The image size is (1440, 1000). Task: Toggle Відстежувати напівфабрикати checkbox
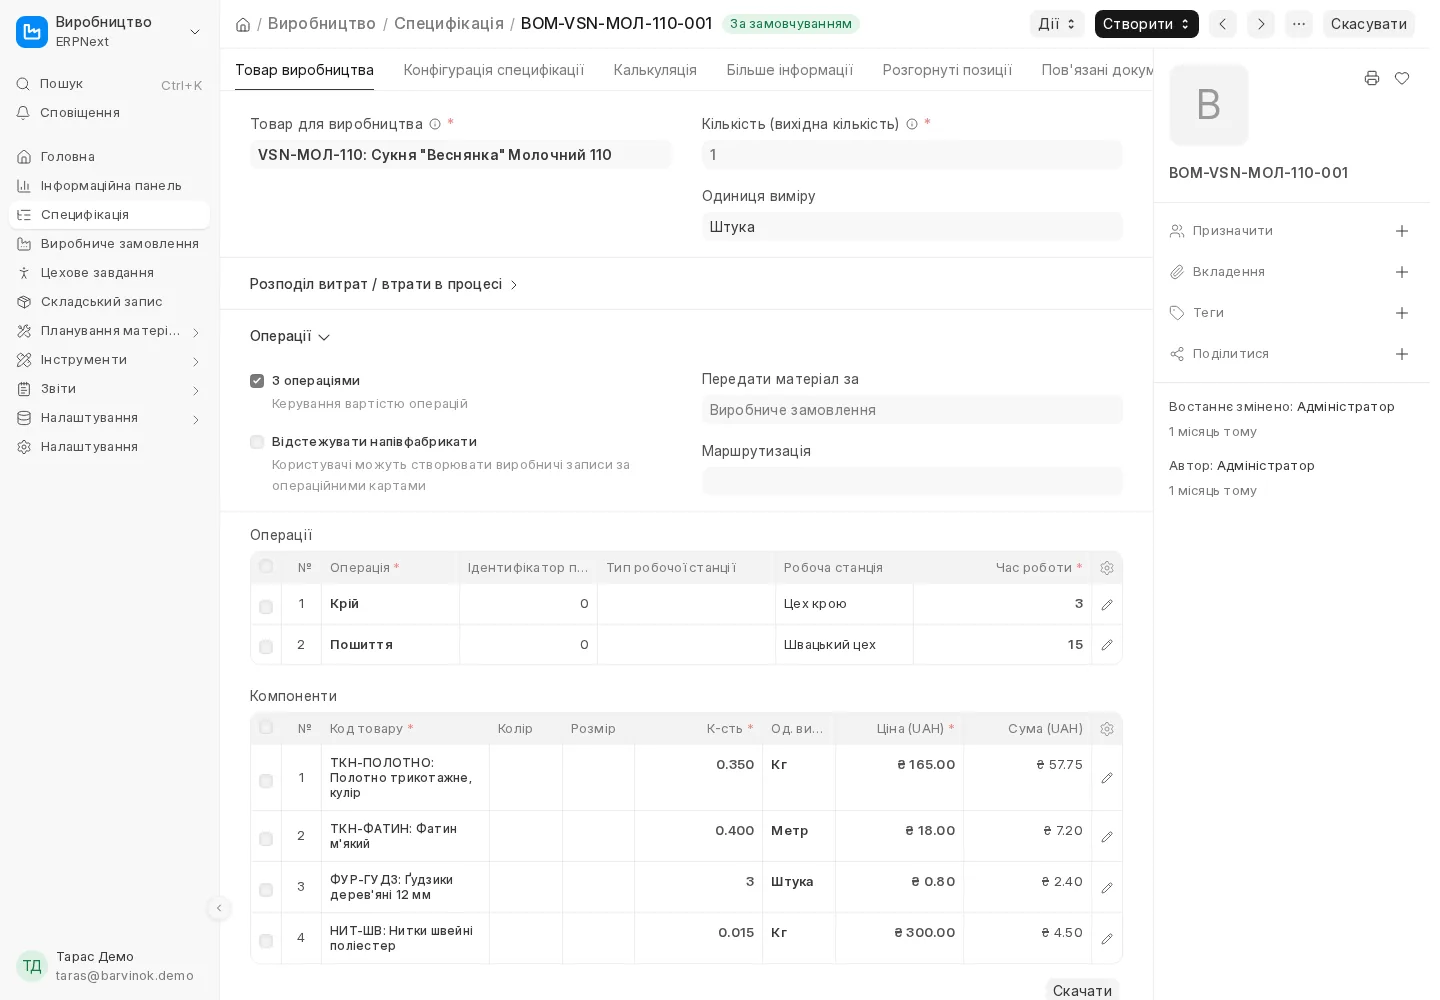tap(257, 442)
